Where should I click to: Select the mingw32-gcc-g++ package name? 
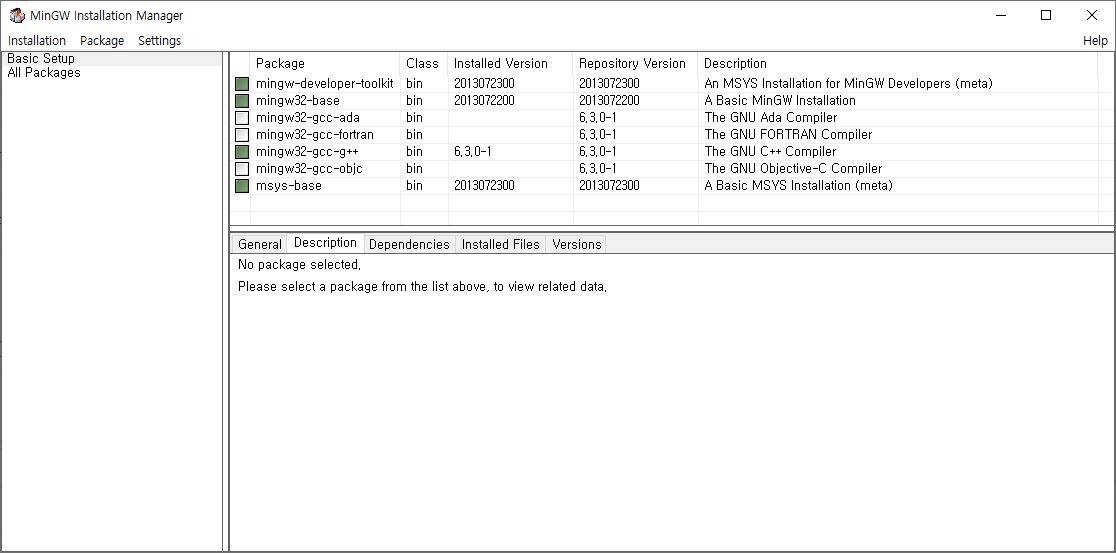coord(307,152)
